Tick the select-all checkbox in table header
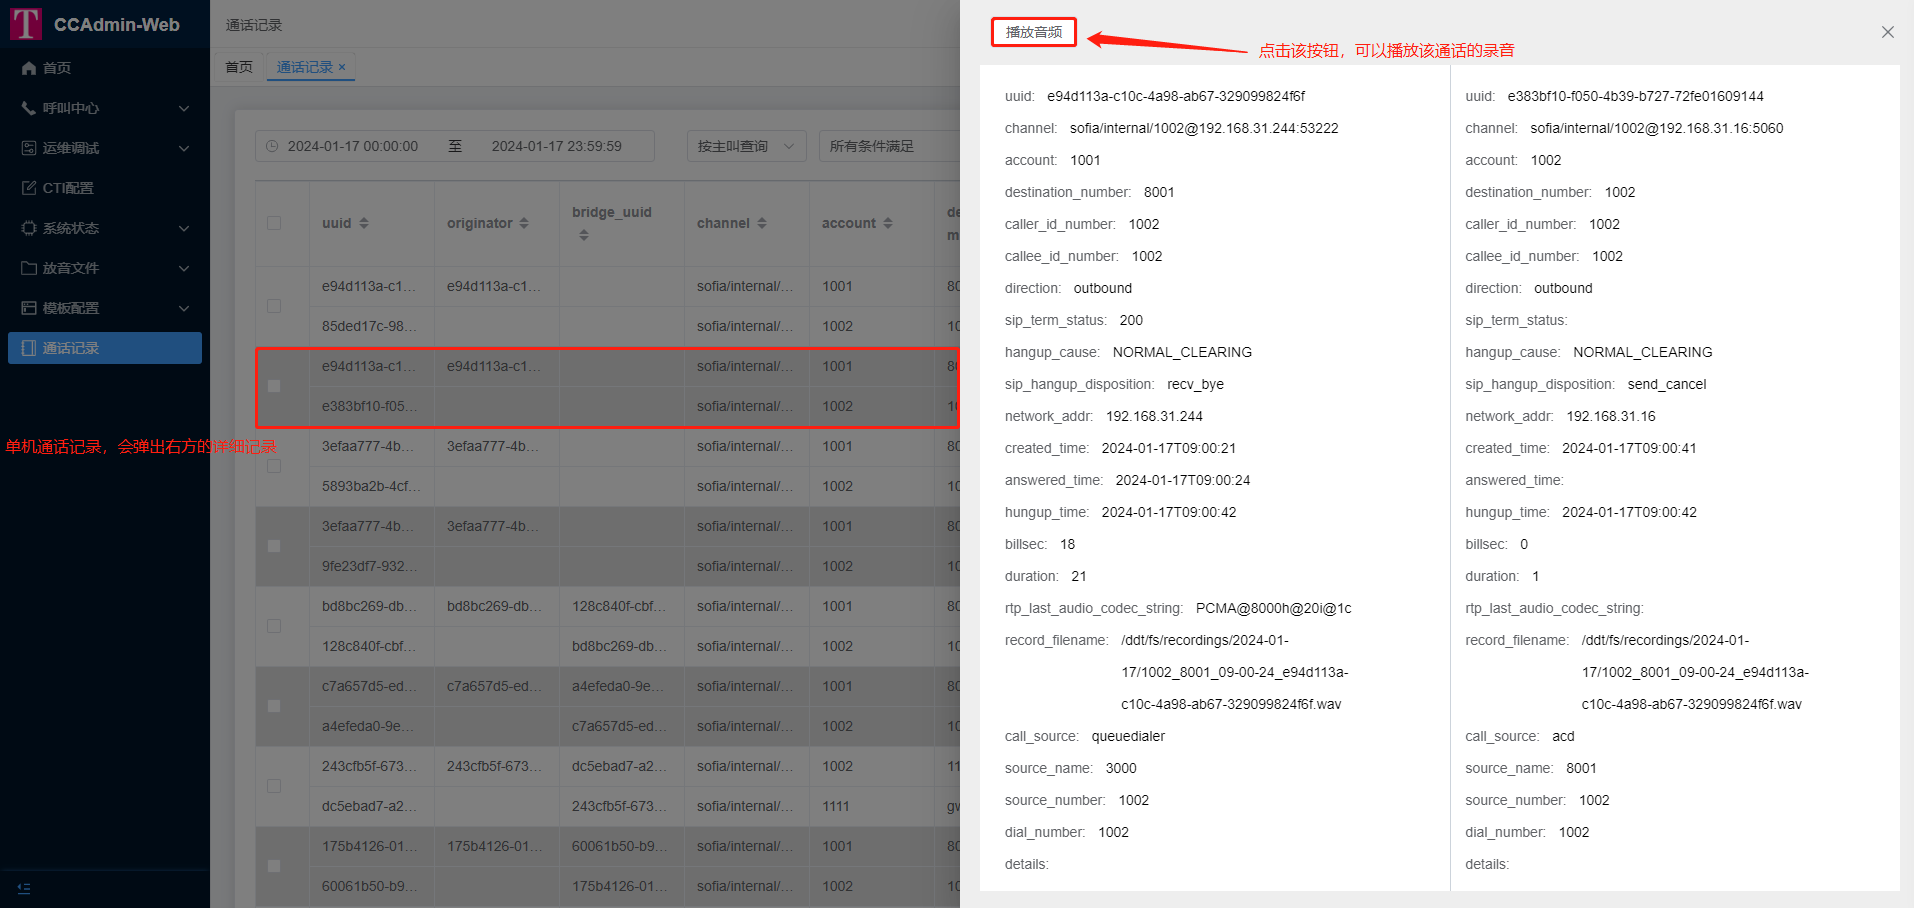 point(274,223)
